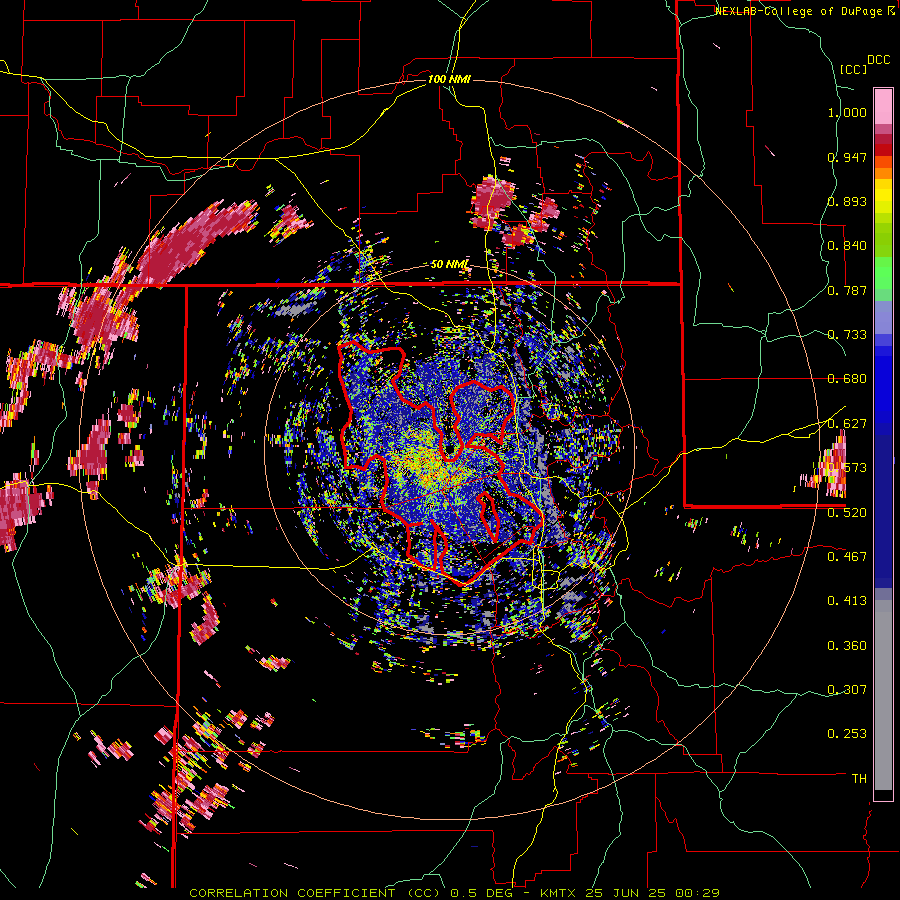Select the 0.360 scale value

tap(847, 646)
